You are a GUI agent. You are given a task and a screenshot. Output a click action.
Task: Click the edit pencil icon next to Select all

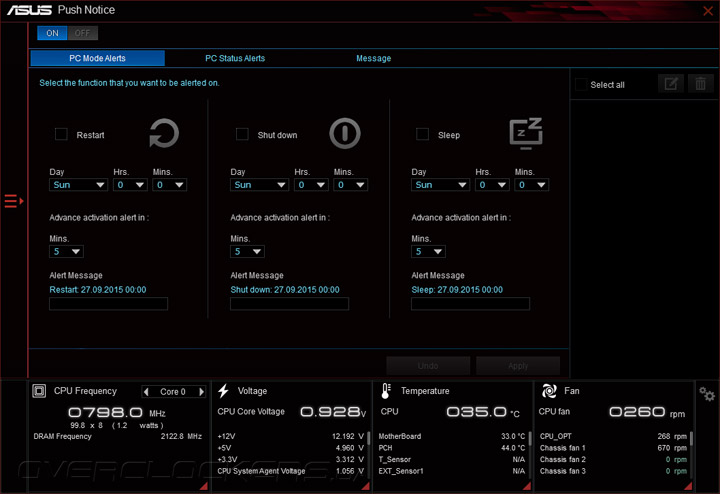point(671,84)
